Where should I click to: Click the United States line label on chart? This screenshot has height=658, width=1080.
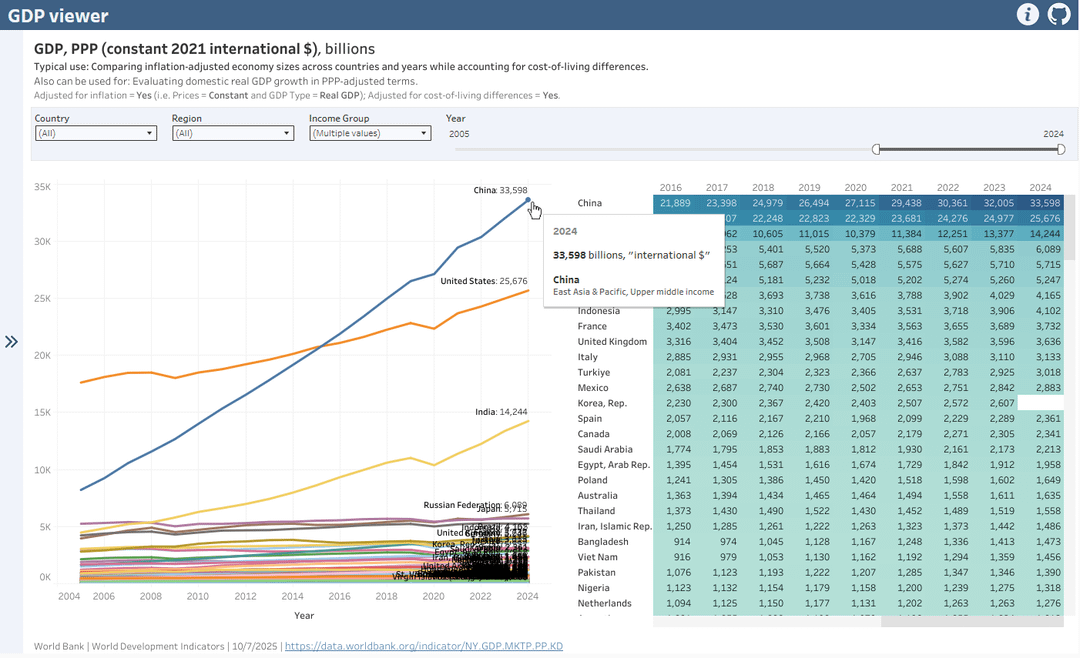point(483,281)
